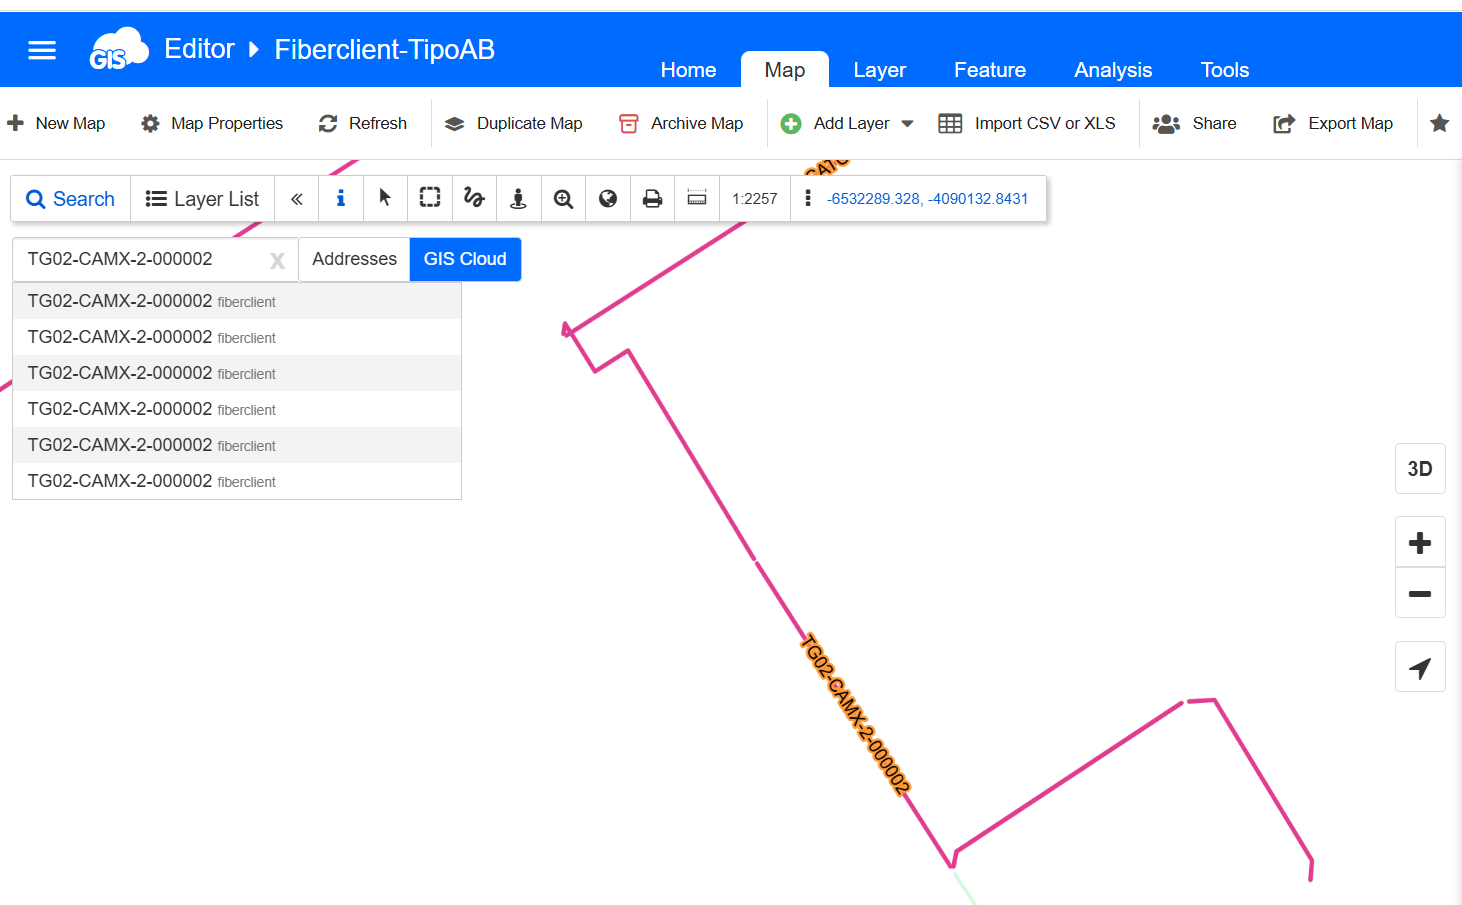Open the street view pegman tool
1462x905 pixels.
coord(518,198)
